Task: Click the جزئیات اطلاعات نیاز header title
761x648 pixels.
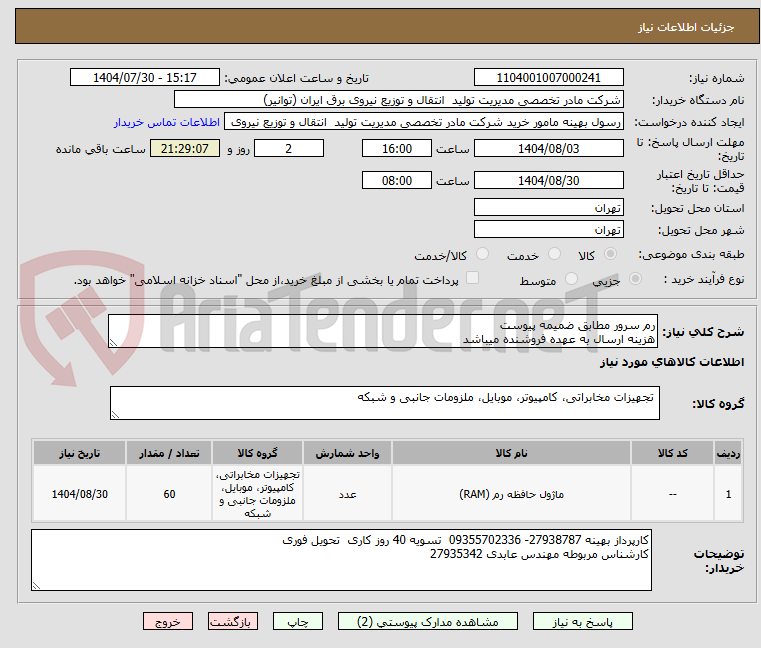Action: tap(686, 27)
